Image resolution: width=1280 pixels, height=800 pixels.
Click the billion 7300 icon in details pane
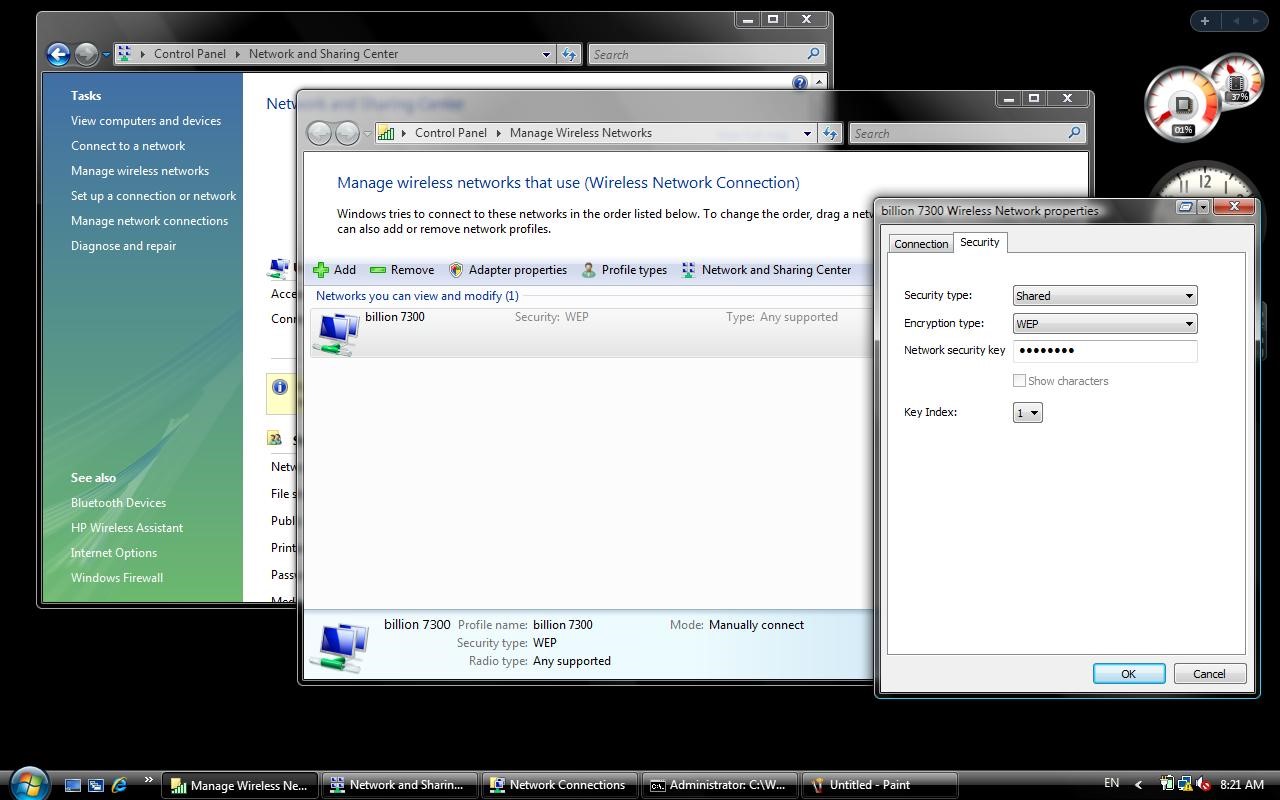tap(339, 646)
